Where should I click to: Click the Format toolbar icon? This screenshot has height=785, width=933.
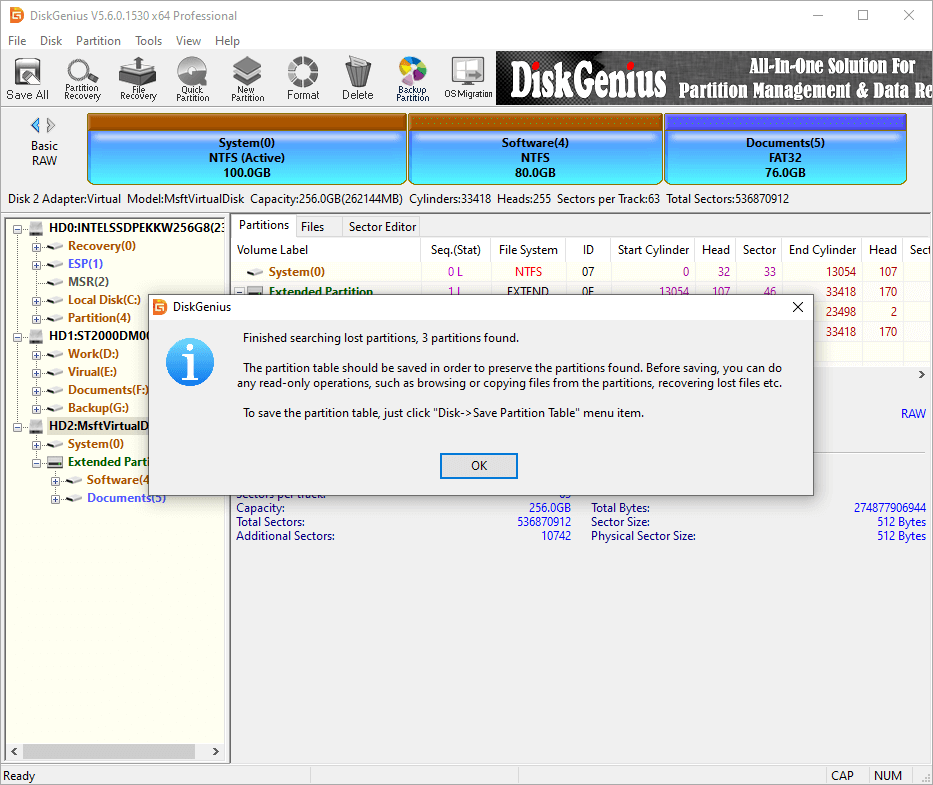pyautogui.click(x=303, y=79)
